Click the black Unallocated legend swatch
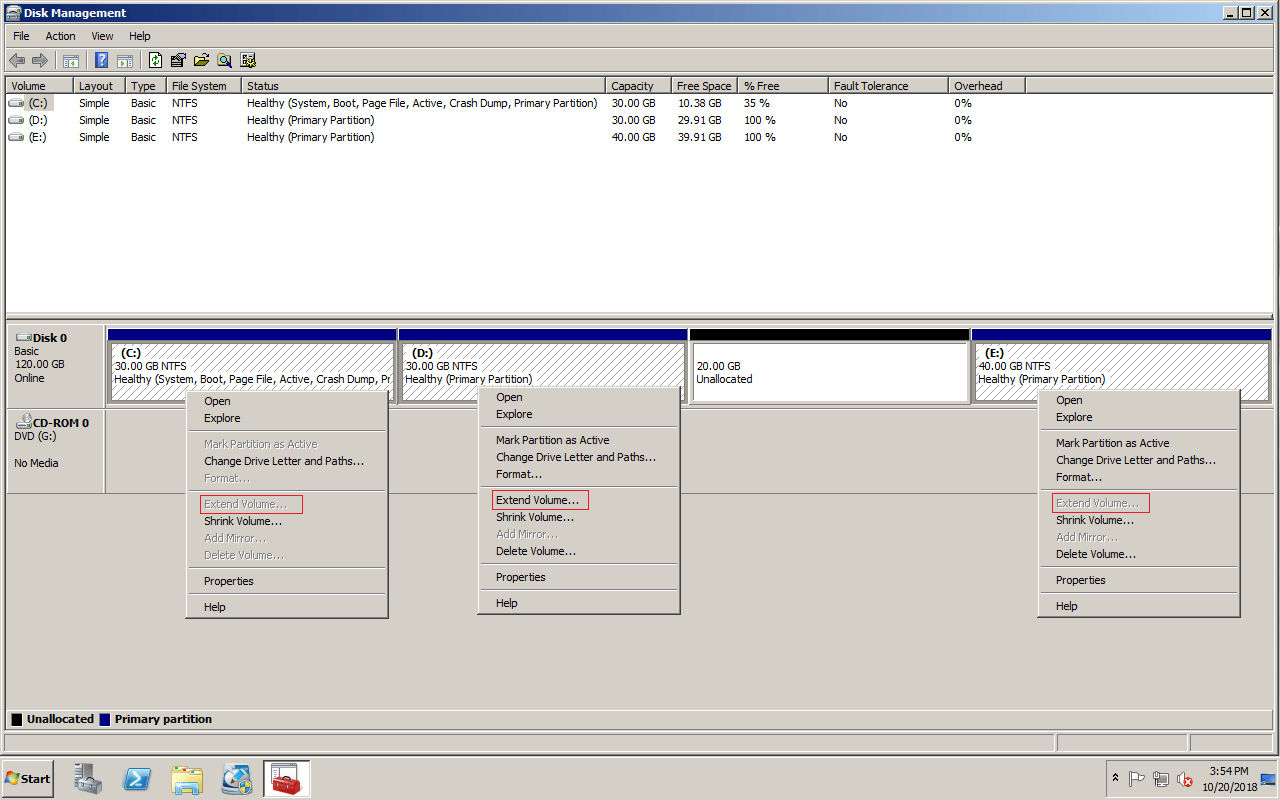 click(x=17, y=719)
